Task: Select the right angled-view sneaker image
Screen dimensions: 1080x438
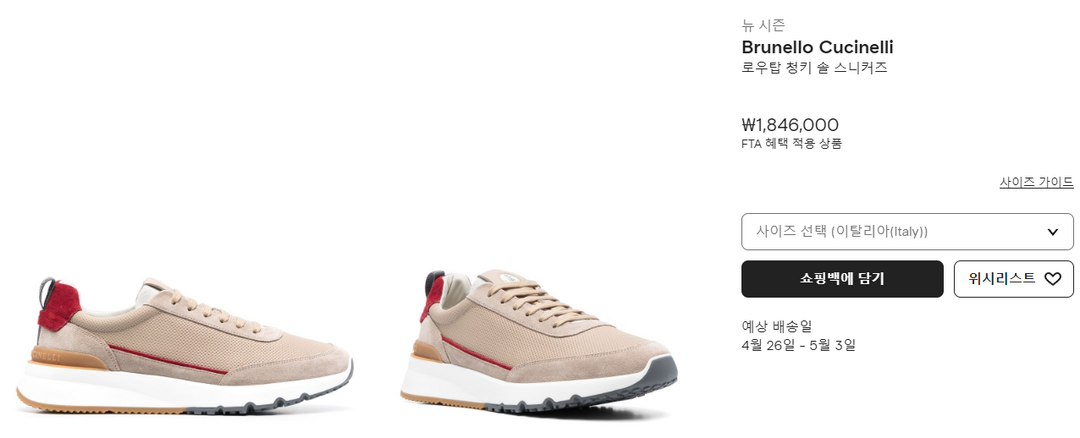Action: (539, 344)
